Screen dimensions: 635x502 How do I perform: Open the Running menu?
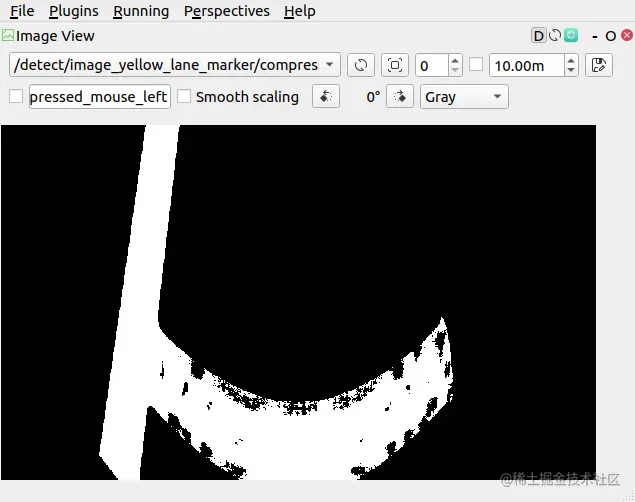tap(141, 11)
